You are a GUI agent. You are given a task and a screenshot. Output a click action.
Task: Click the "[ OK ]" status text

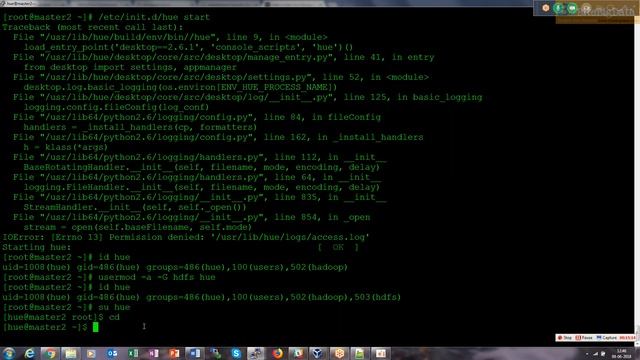[x=338, y=247]
